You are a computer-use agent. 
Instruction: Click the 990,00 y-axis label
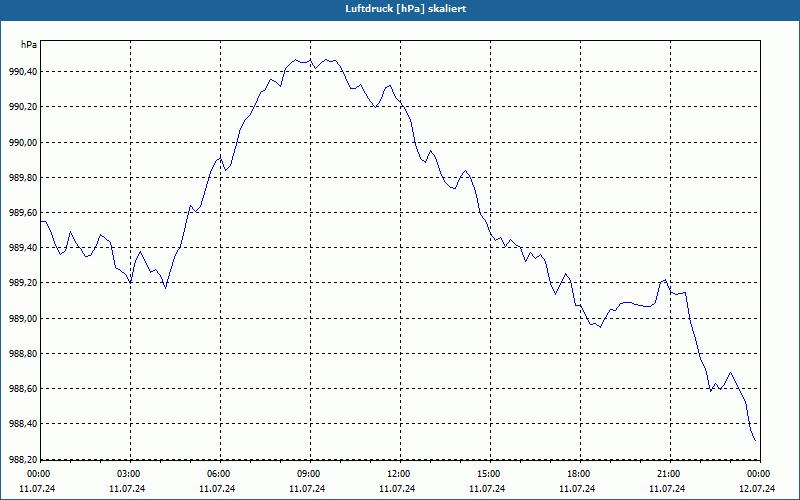(23, 142)
